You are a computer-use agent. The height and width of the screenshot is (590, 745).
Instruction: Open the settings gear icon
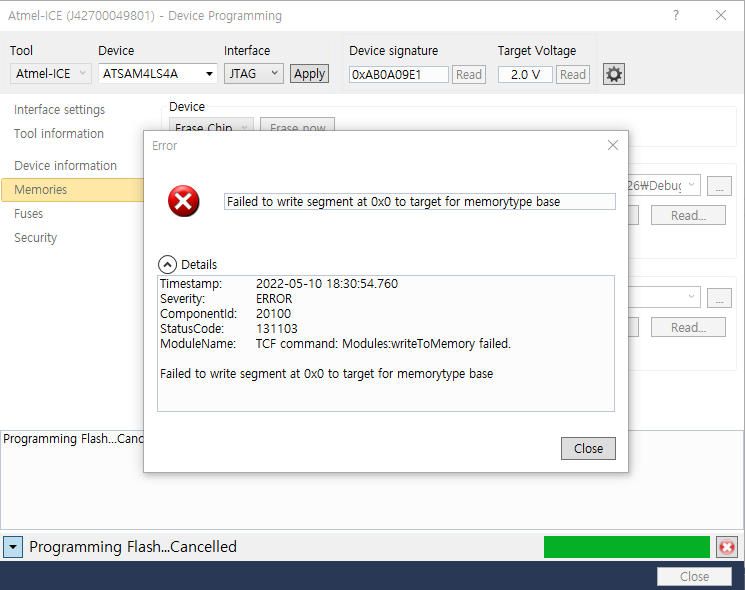point(613,74)
